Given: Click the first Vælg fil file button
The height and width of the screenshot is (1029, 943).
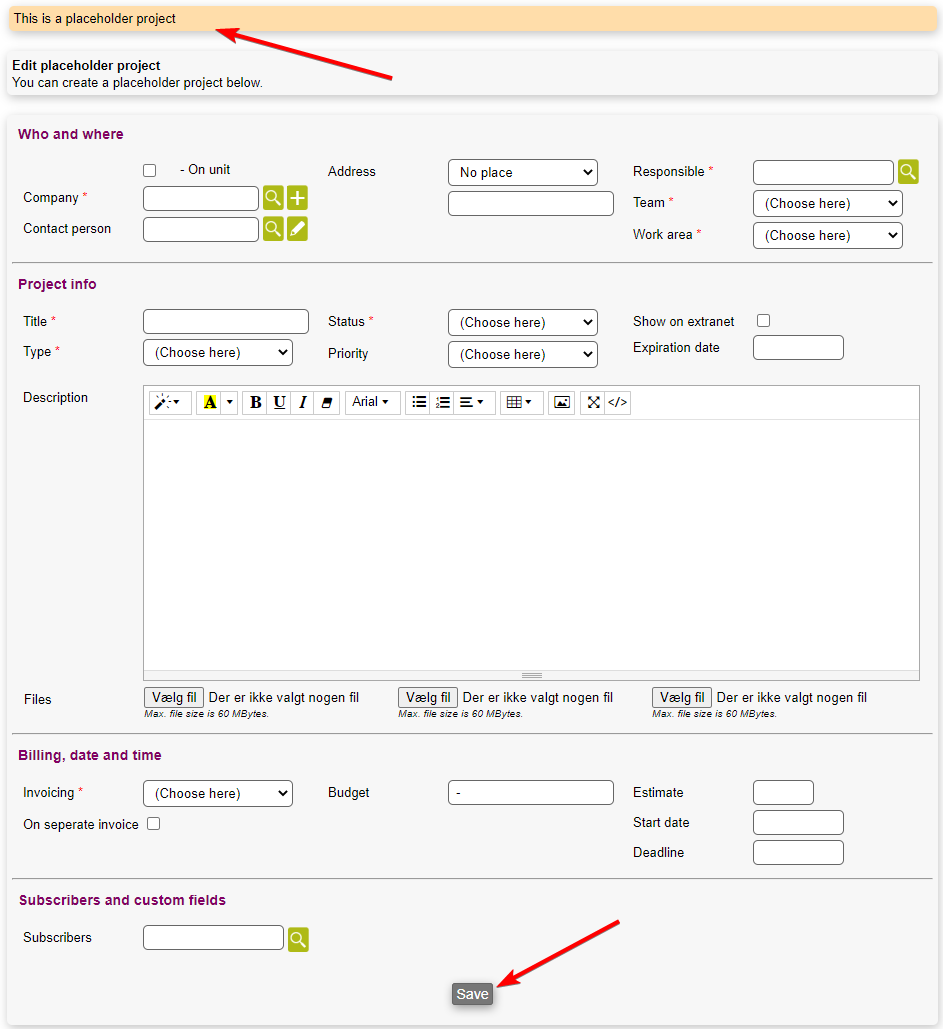Looking at the screenshot, I should [174, 698].
